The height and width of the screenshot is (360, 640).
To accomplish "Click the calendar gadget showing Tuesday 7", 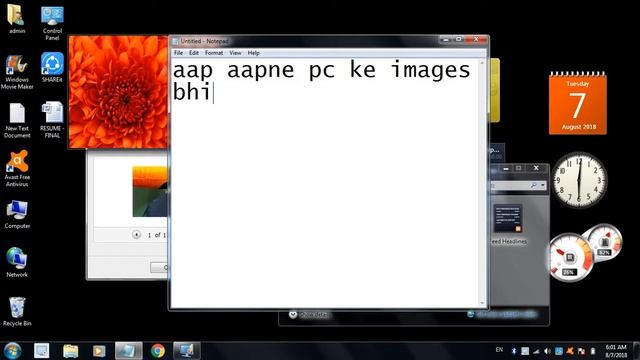I will [578, 103].
